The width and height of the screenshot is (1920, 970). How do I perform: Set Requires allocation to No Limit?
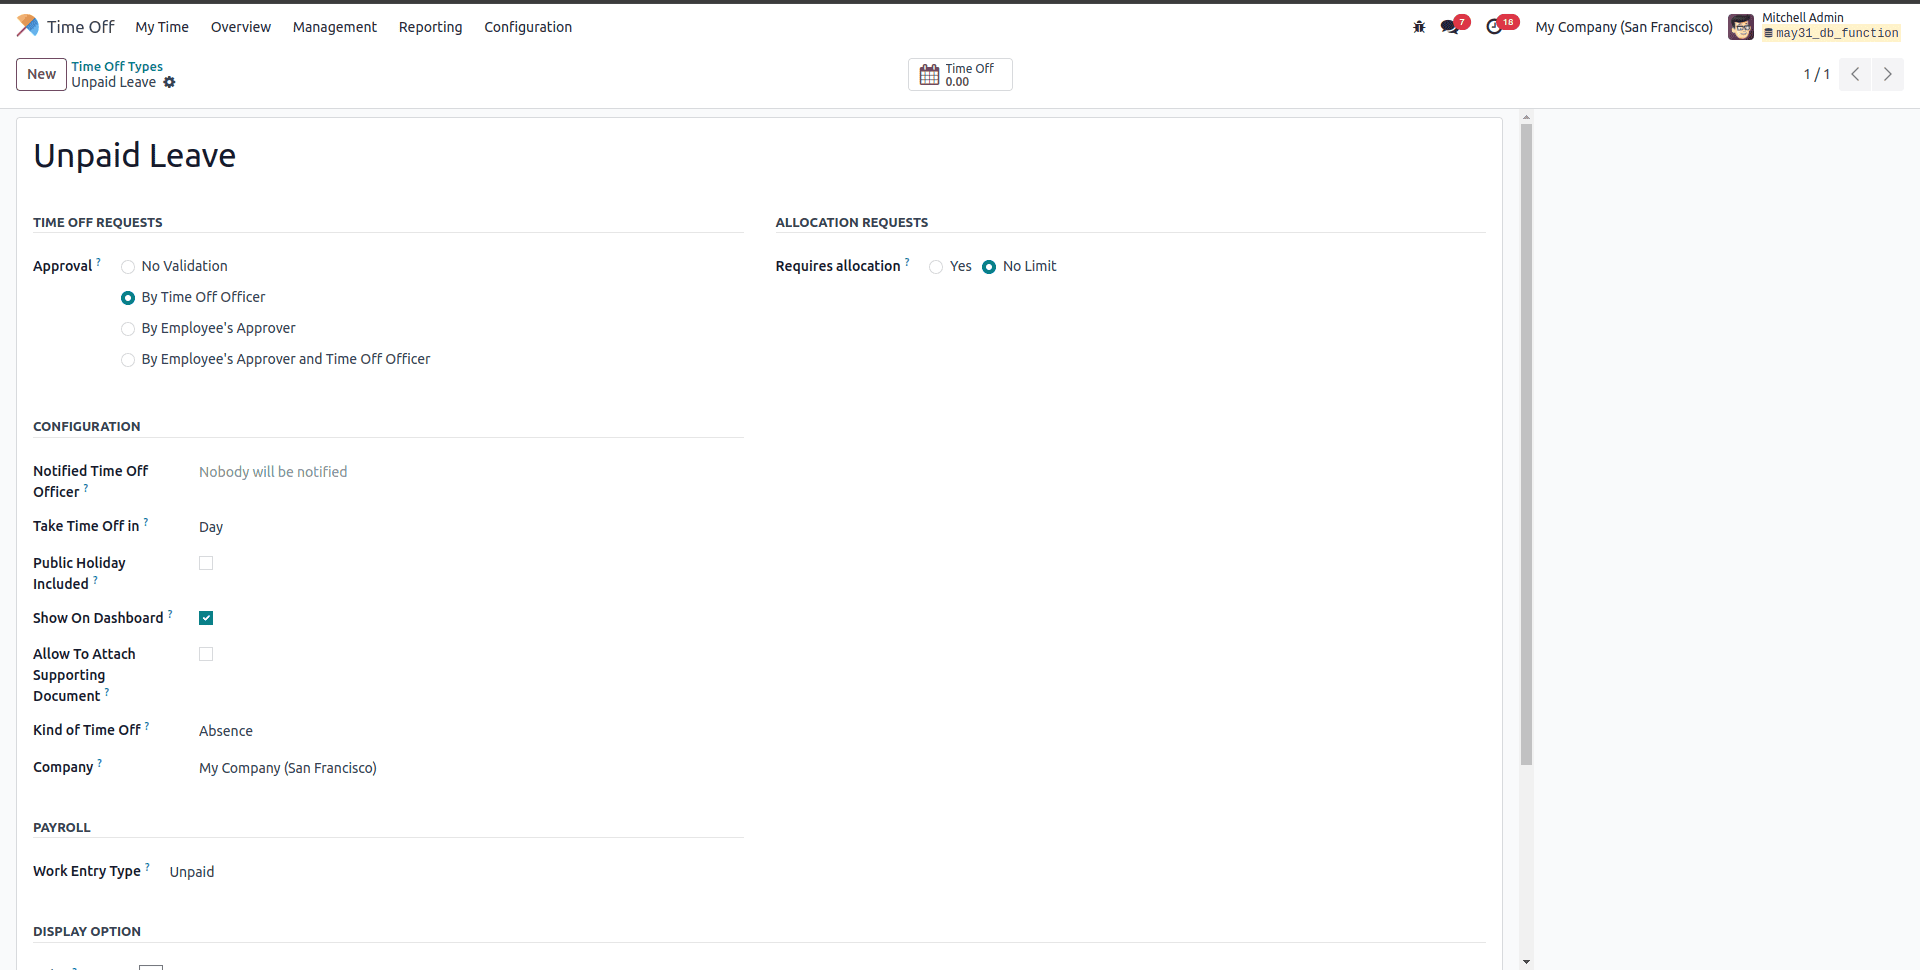[x=989, y=267]
